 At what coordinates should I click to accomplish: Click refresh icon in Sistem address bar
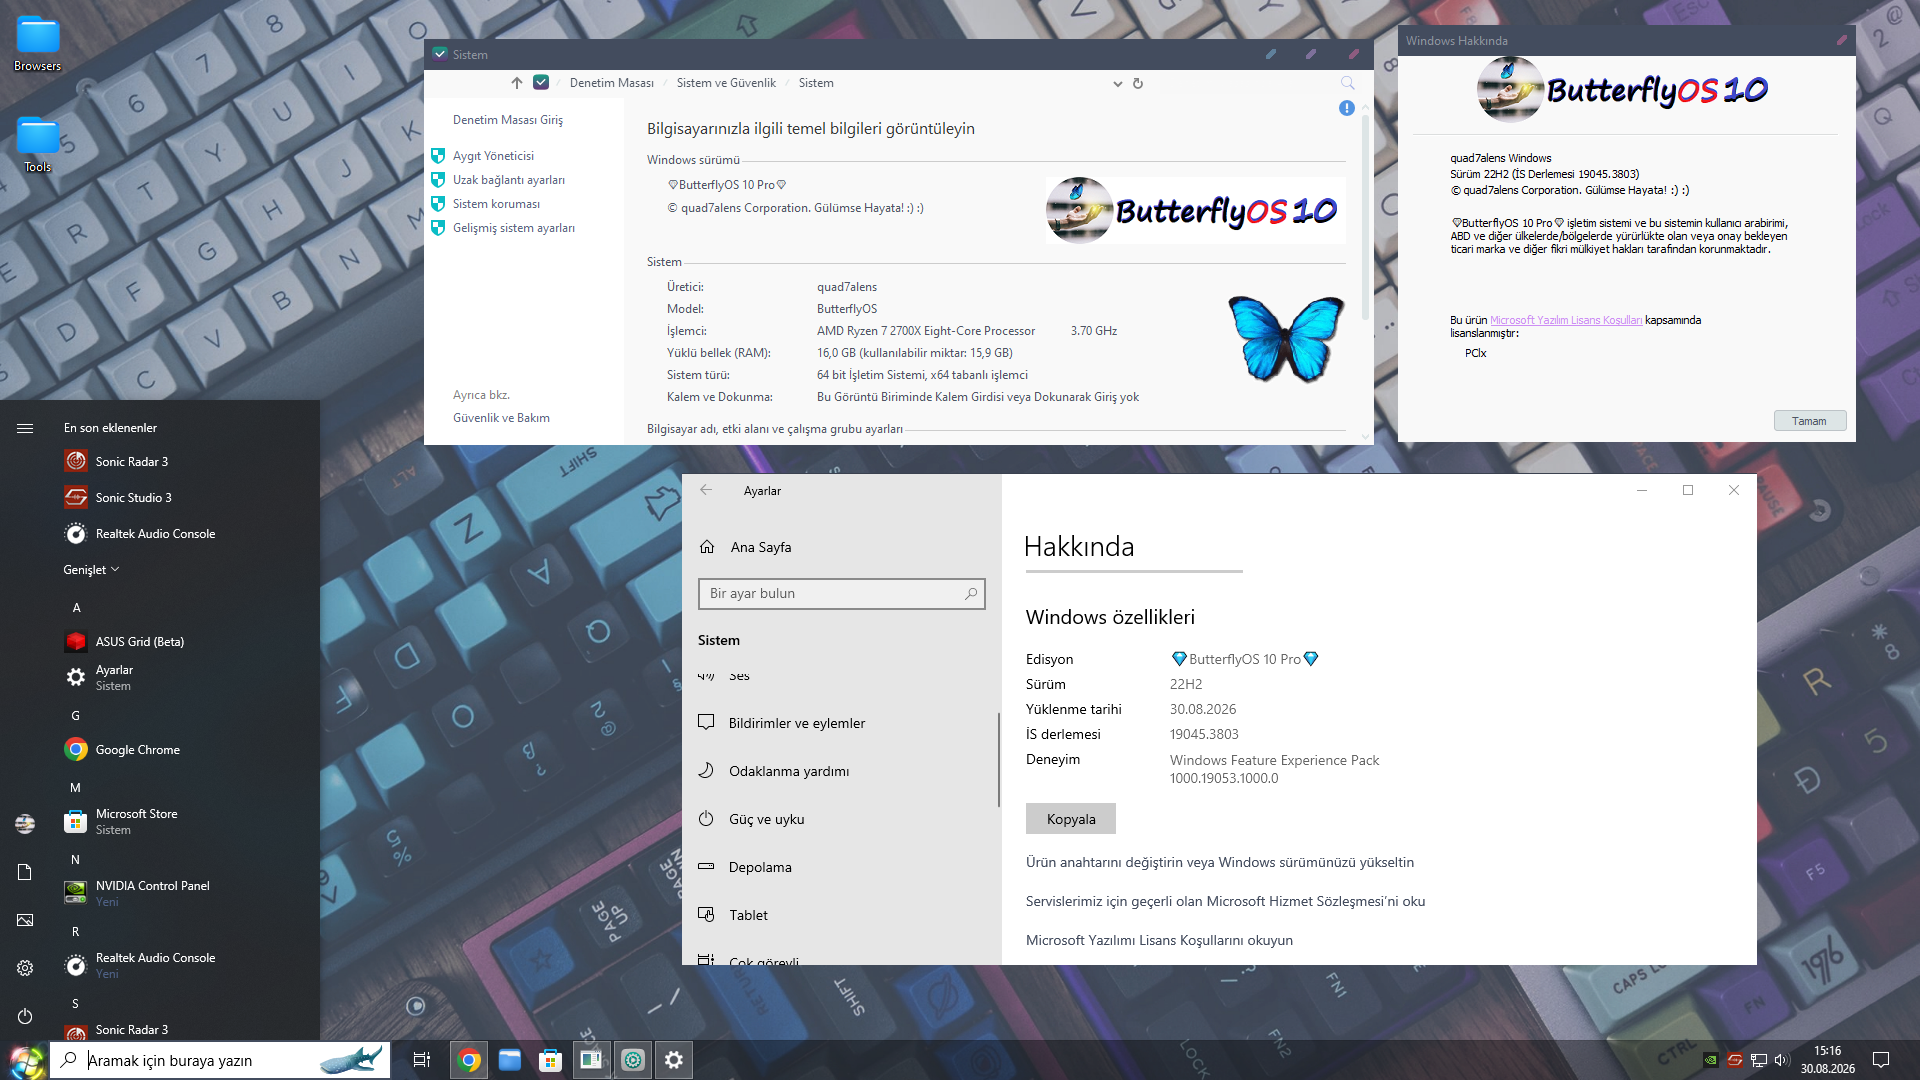pos(1138,83)
